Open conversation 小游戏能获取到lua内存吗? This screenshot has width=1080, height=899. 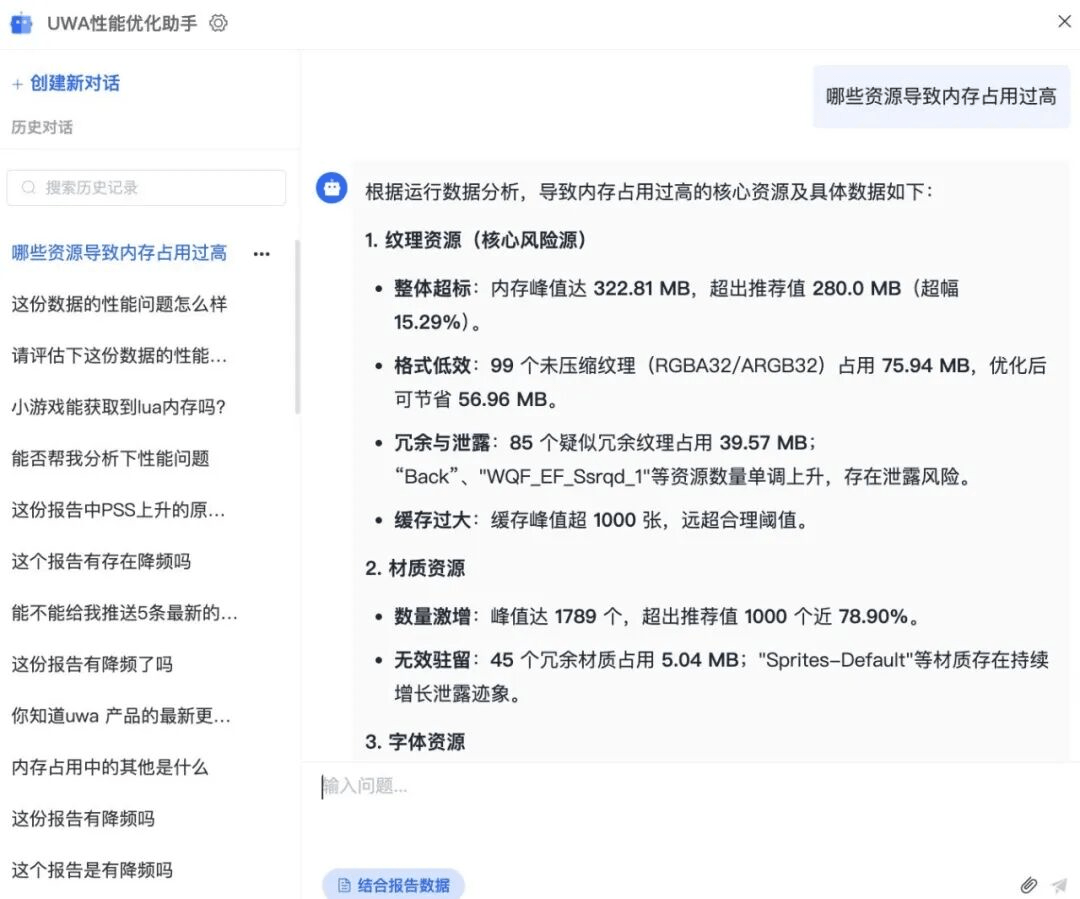tap(119, 407)
